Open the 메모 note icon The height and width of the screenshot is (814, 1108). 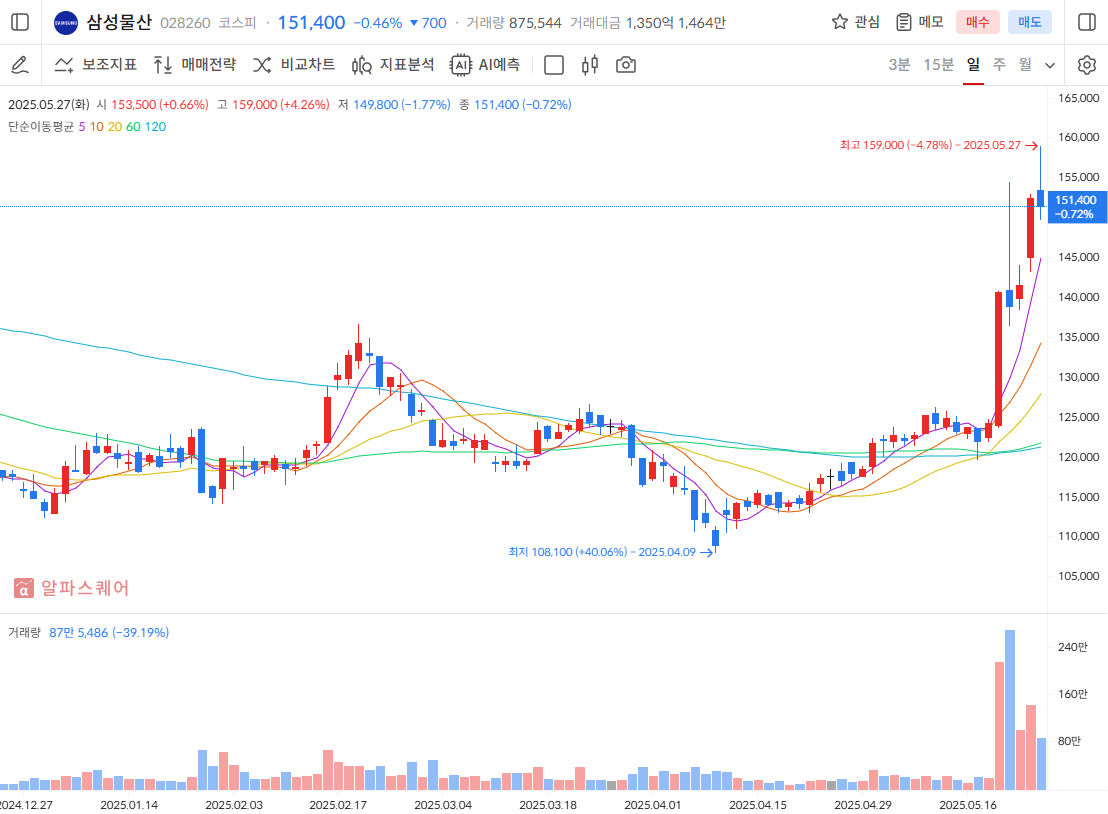coord(903,22)
